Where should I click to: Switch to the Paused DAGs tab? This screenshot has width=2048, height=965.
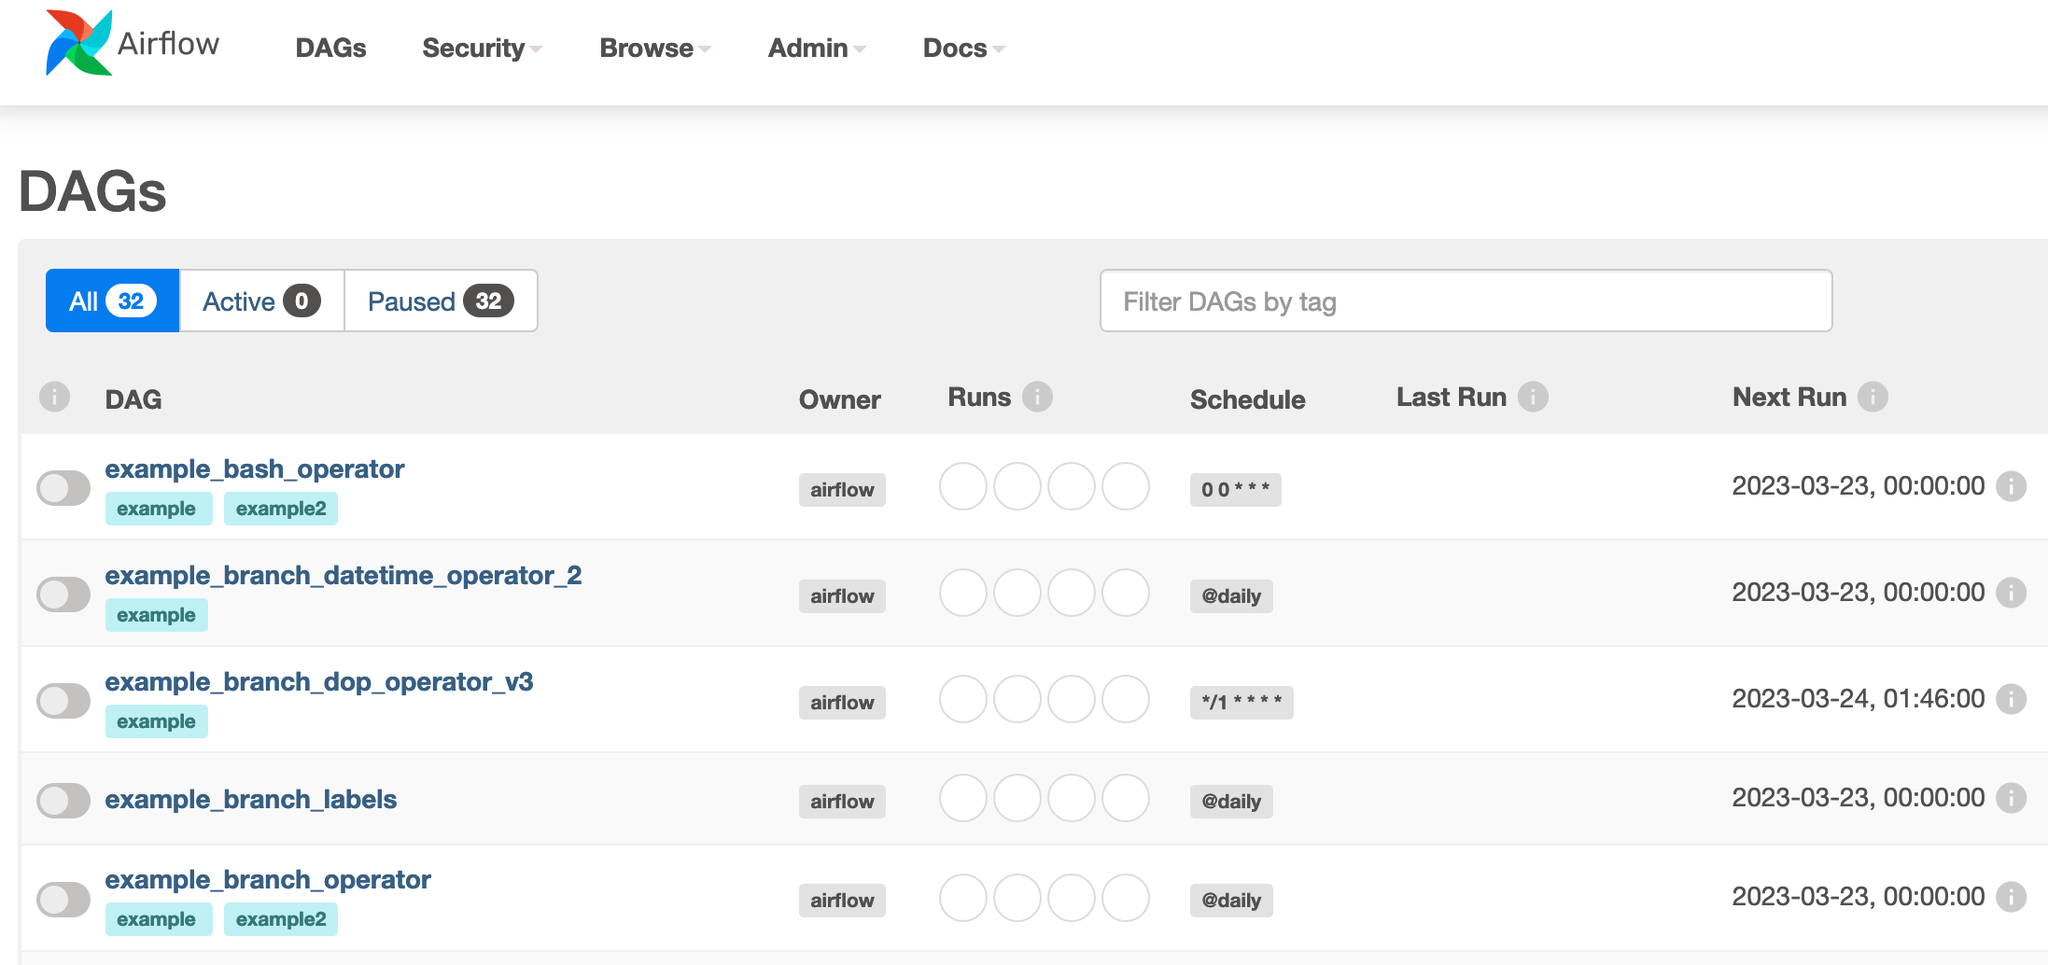440,301
